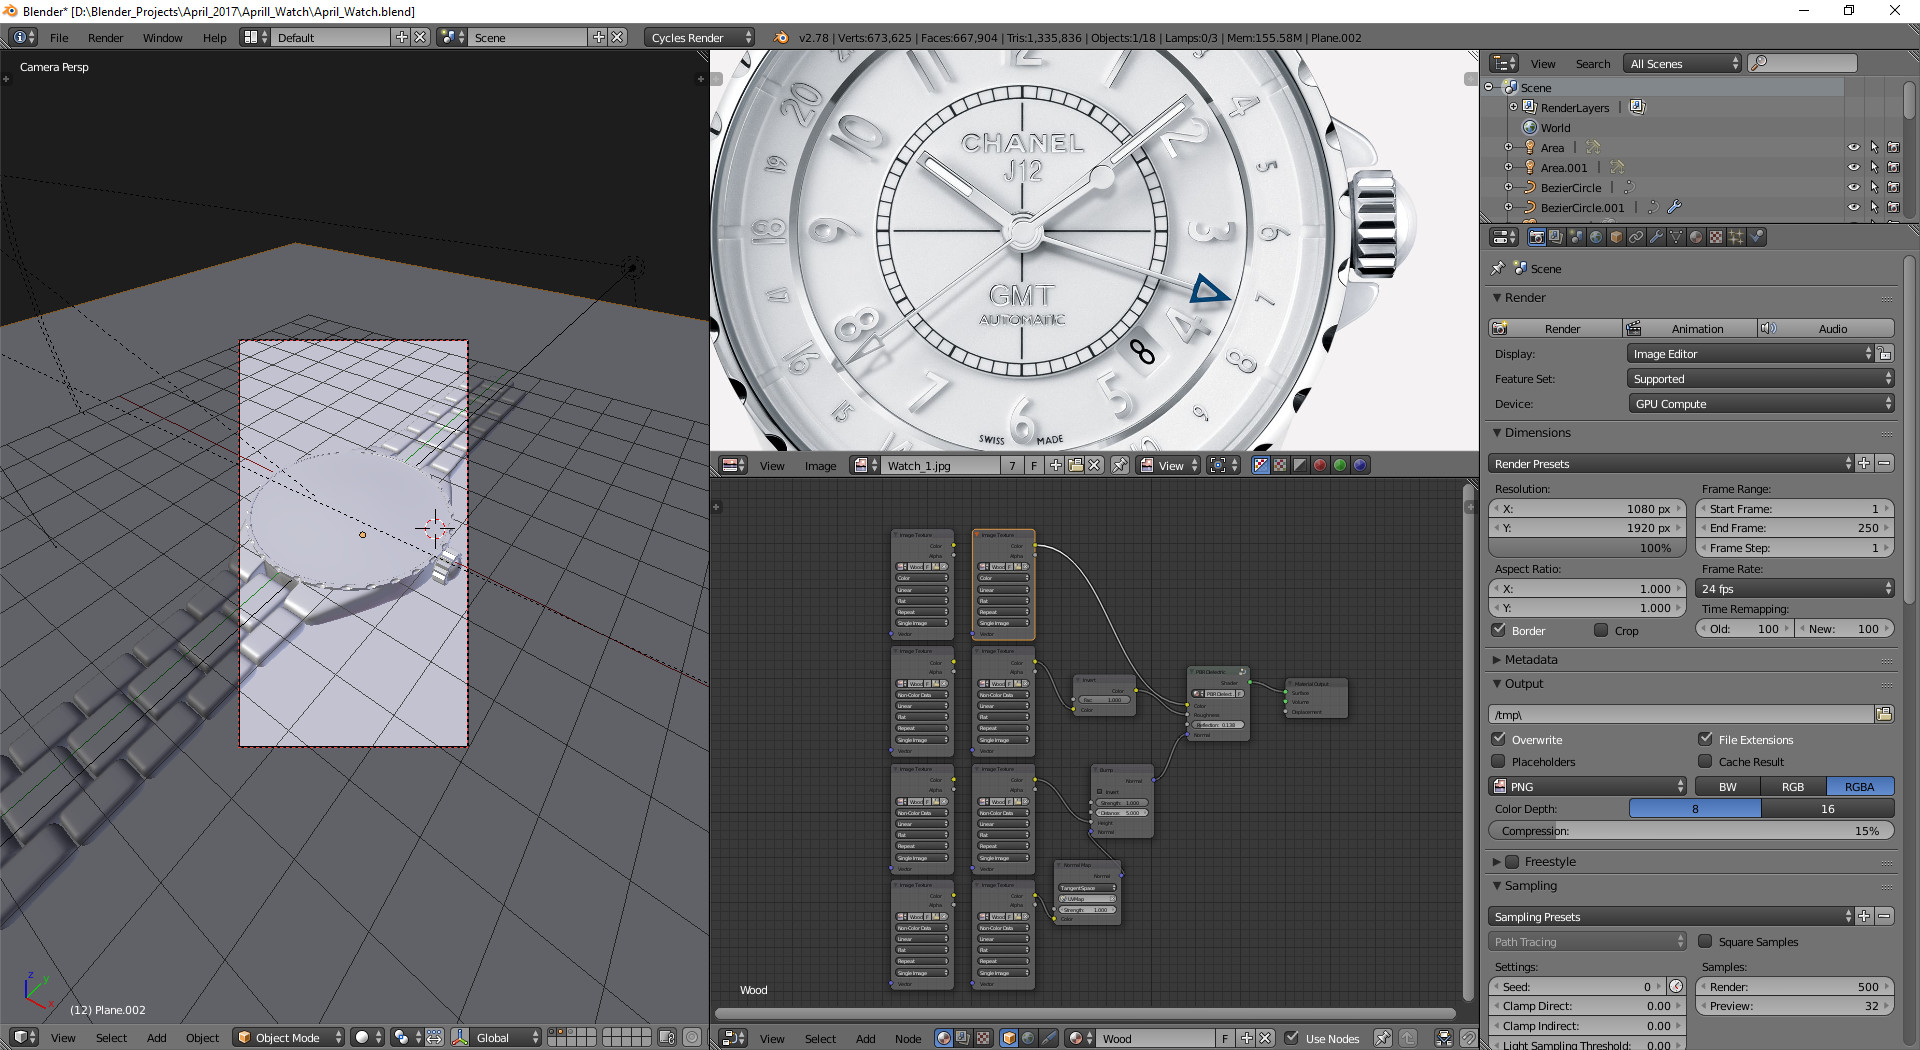Open the Help menu

tap(214, 38)
